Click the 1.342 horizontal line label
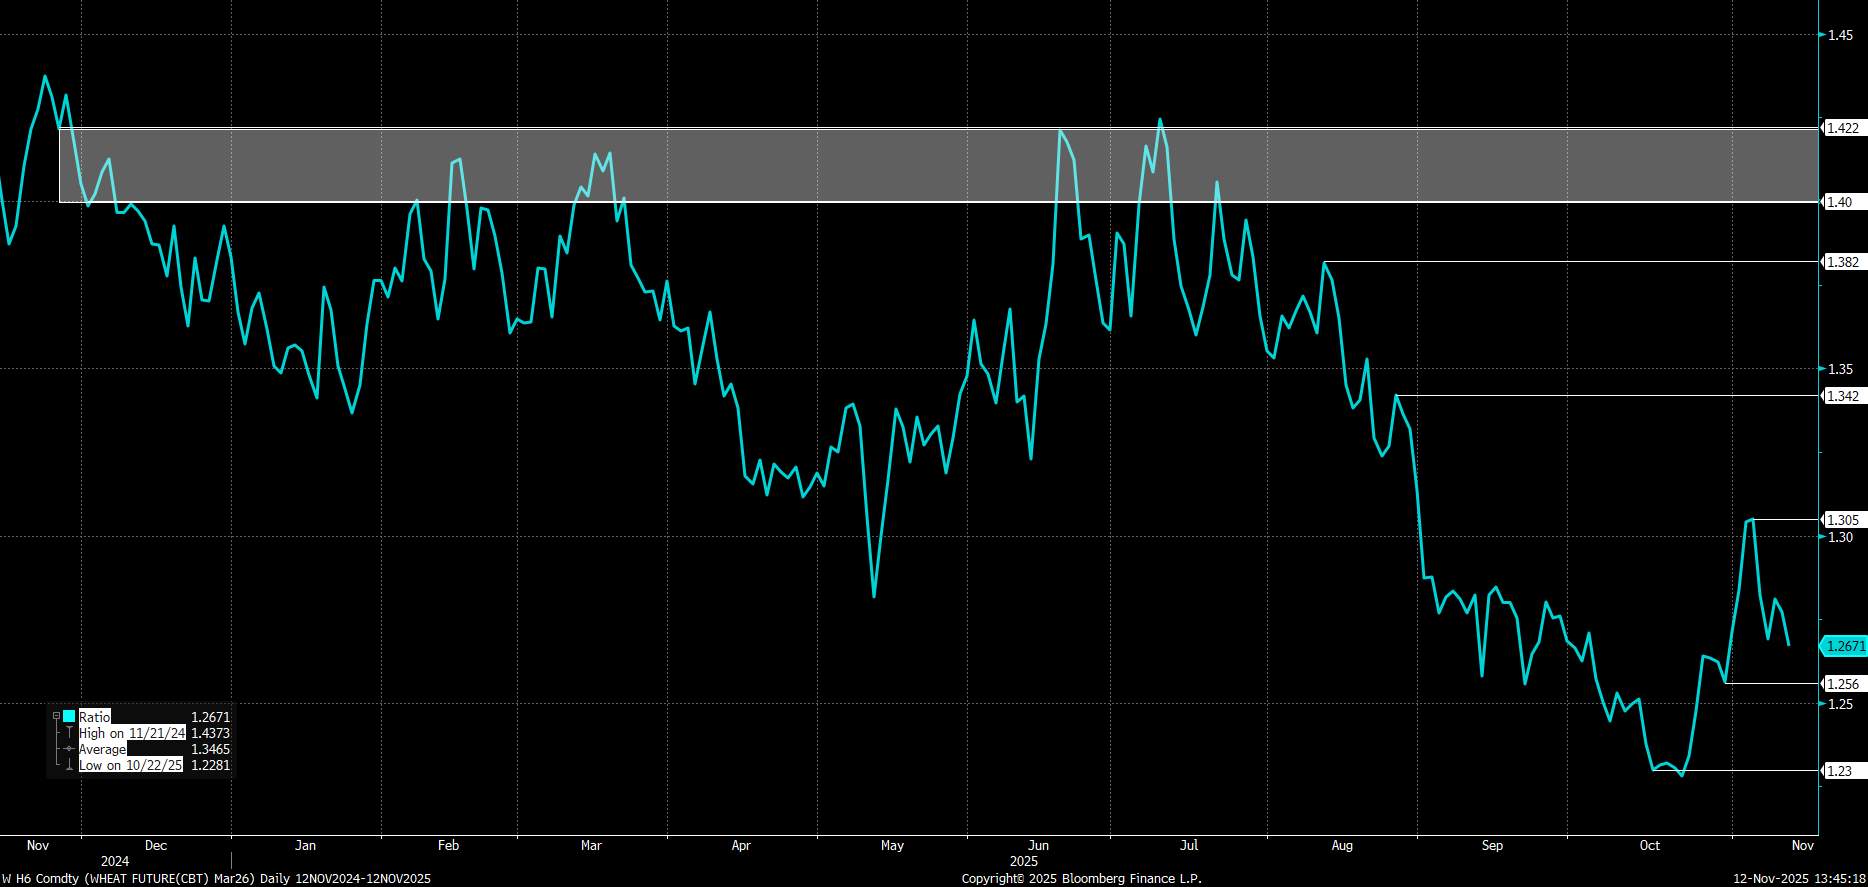This screenshot has width=1868, height=887. coord(1842,396)
